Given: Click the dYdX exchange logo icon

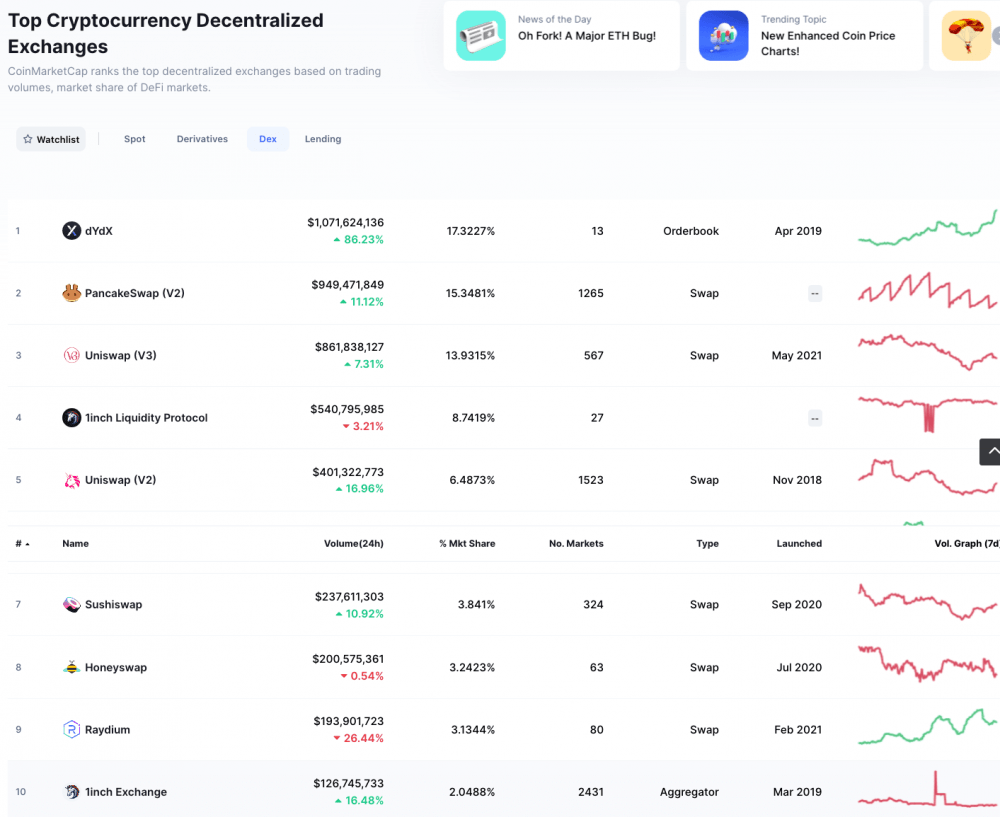Looking at the screenshot, I should 71,230.
